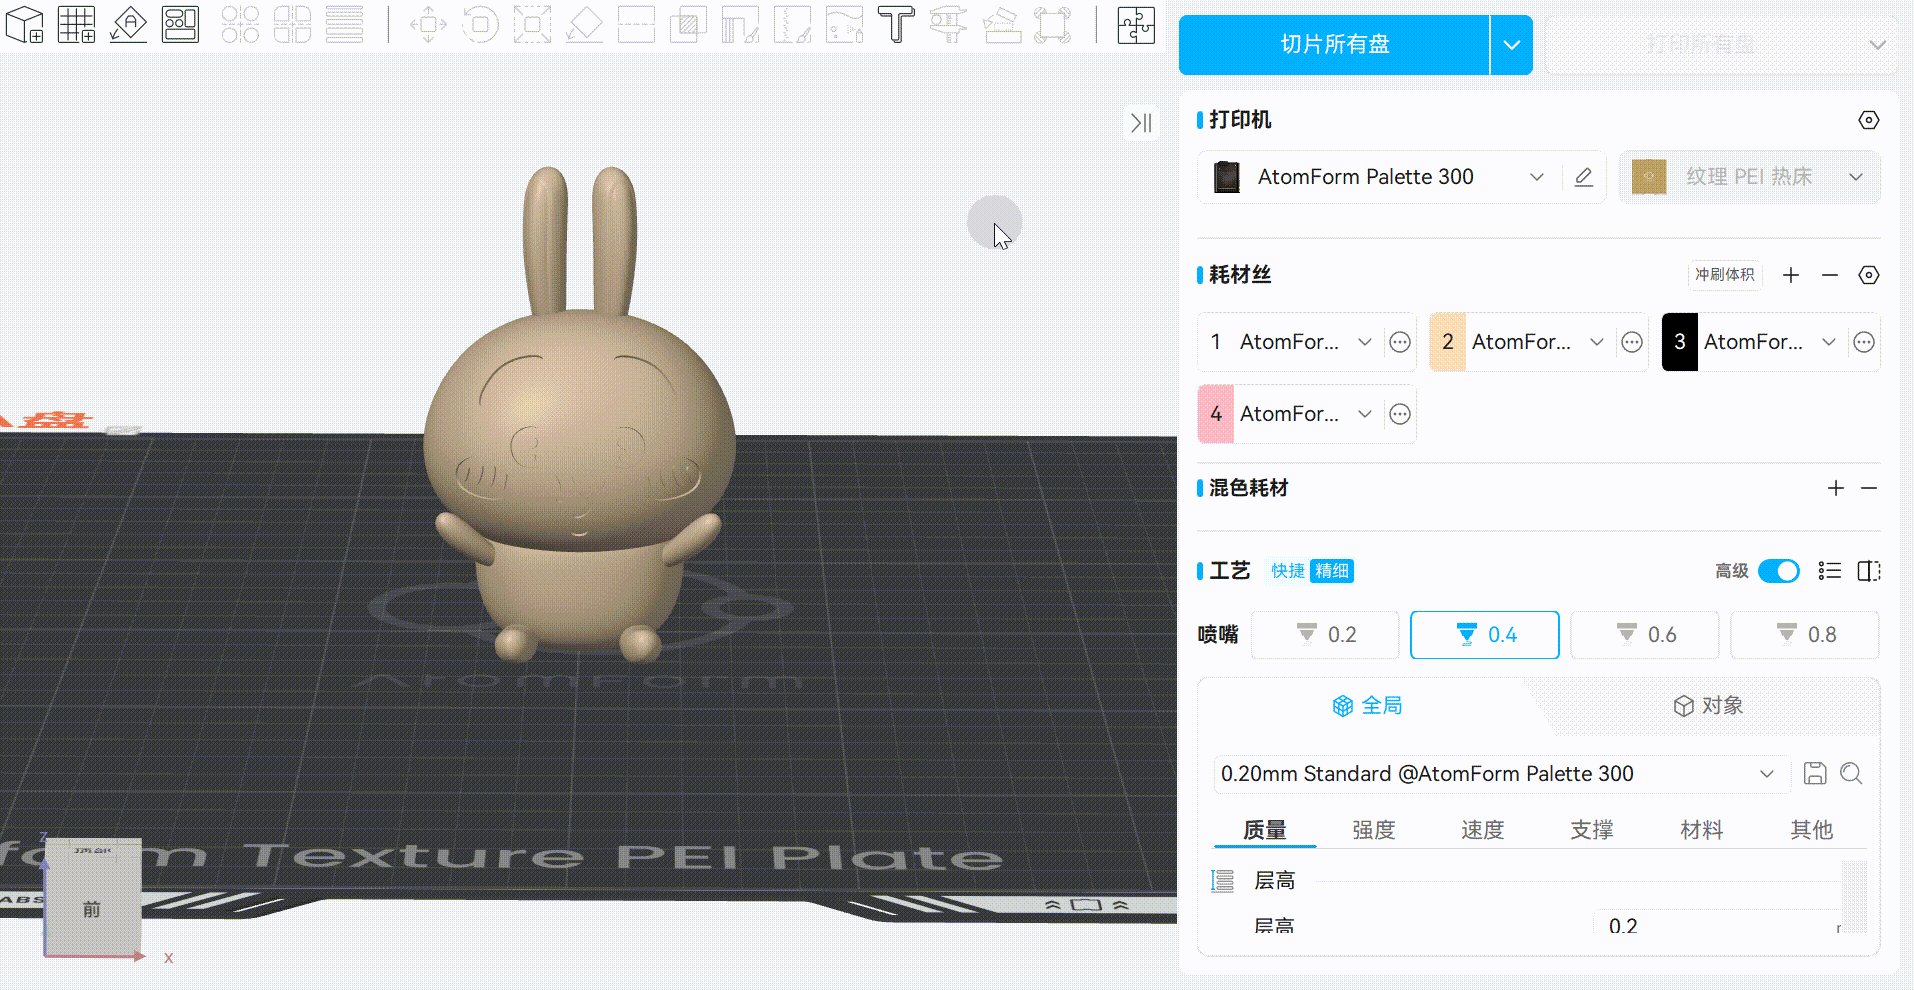Image resolution: width=1914 pixels, height=990 pixels.
Task: Select the 0.2 nozzle size
Action: pyautogui.click(x=1325, y=635)
